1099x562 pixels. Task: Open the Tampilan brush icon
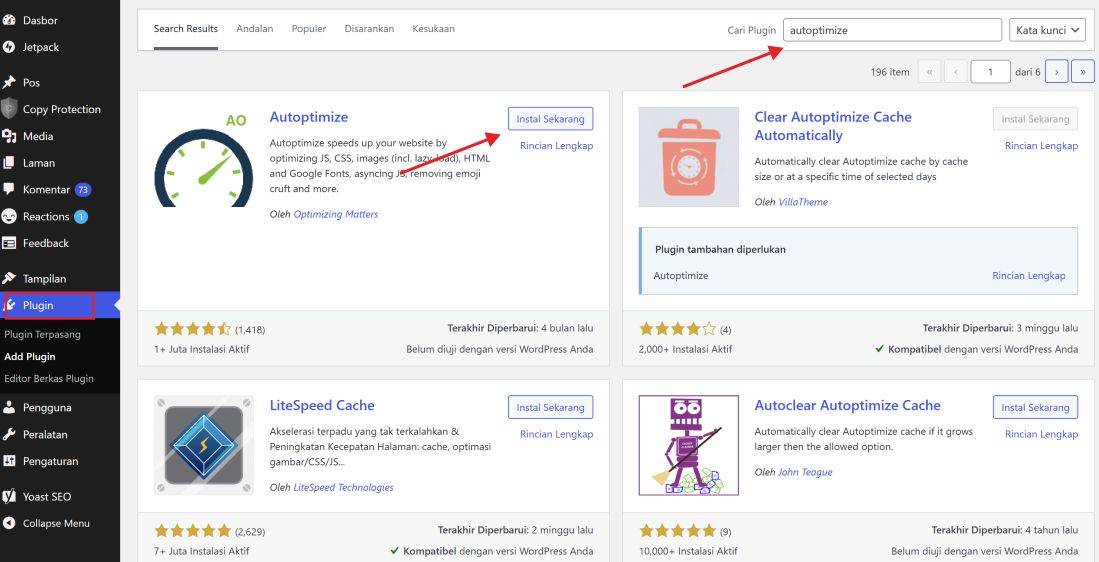point(9,278)
